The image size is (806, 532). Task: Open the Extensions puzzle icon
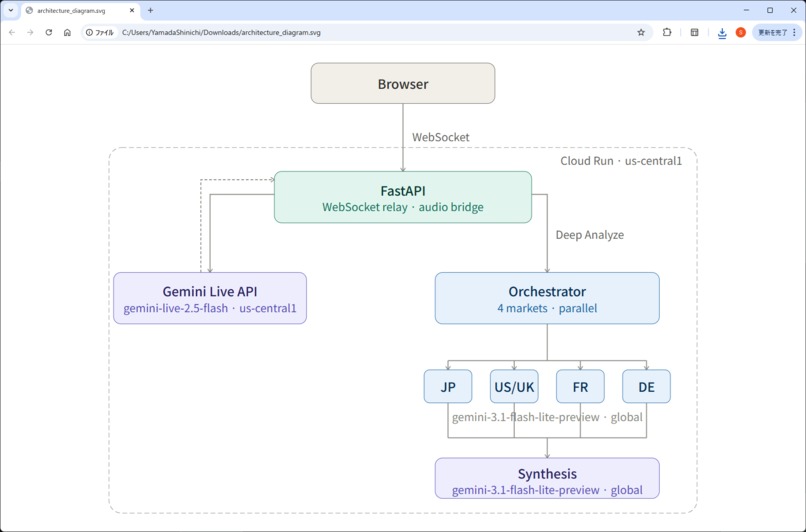667,32
